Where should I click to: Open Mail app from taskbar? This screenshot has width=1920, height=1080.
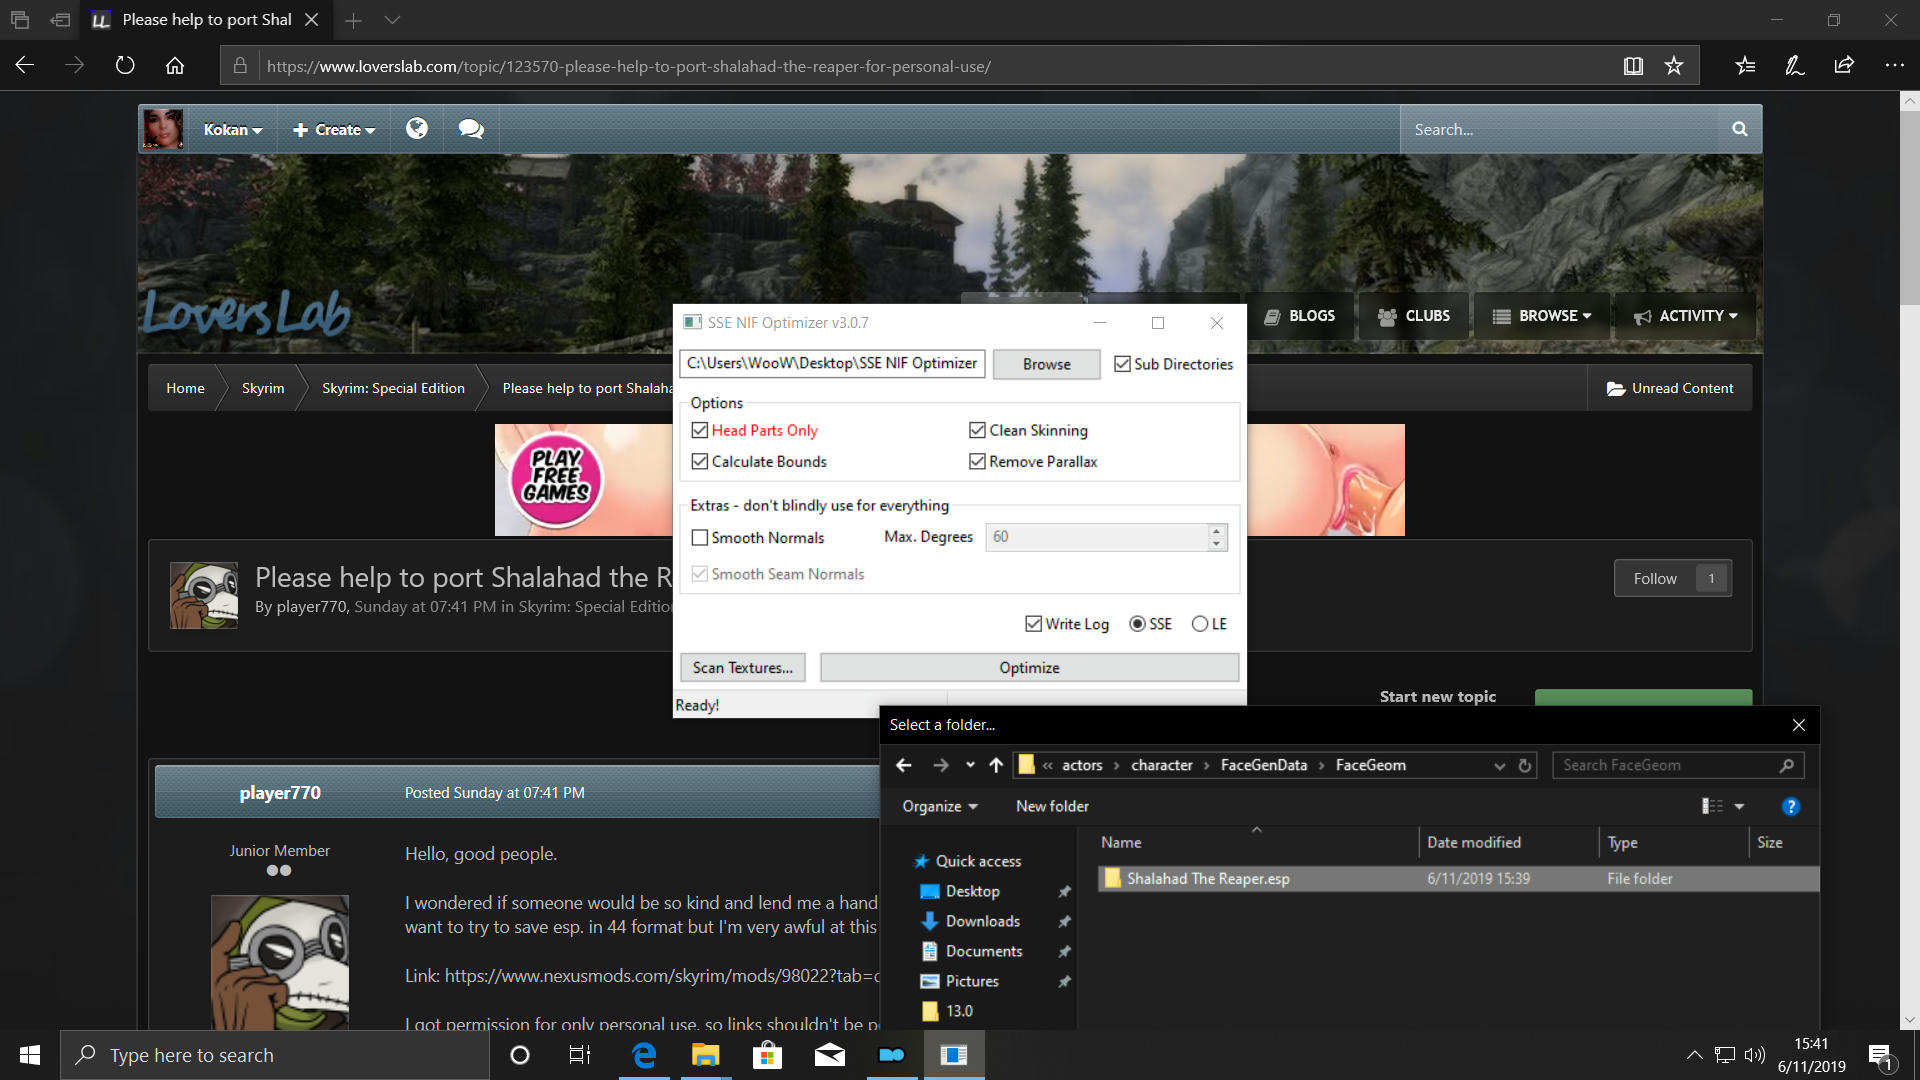click(830, 1055)
